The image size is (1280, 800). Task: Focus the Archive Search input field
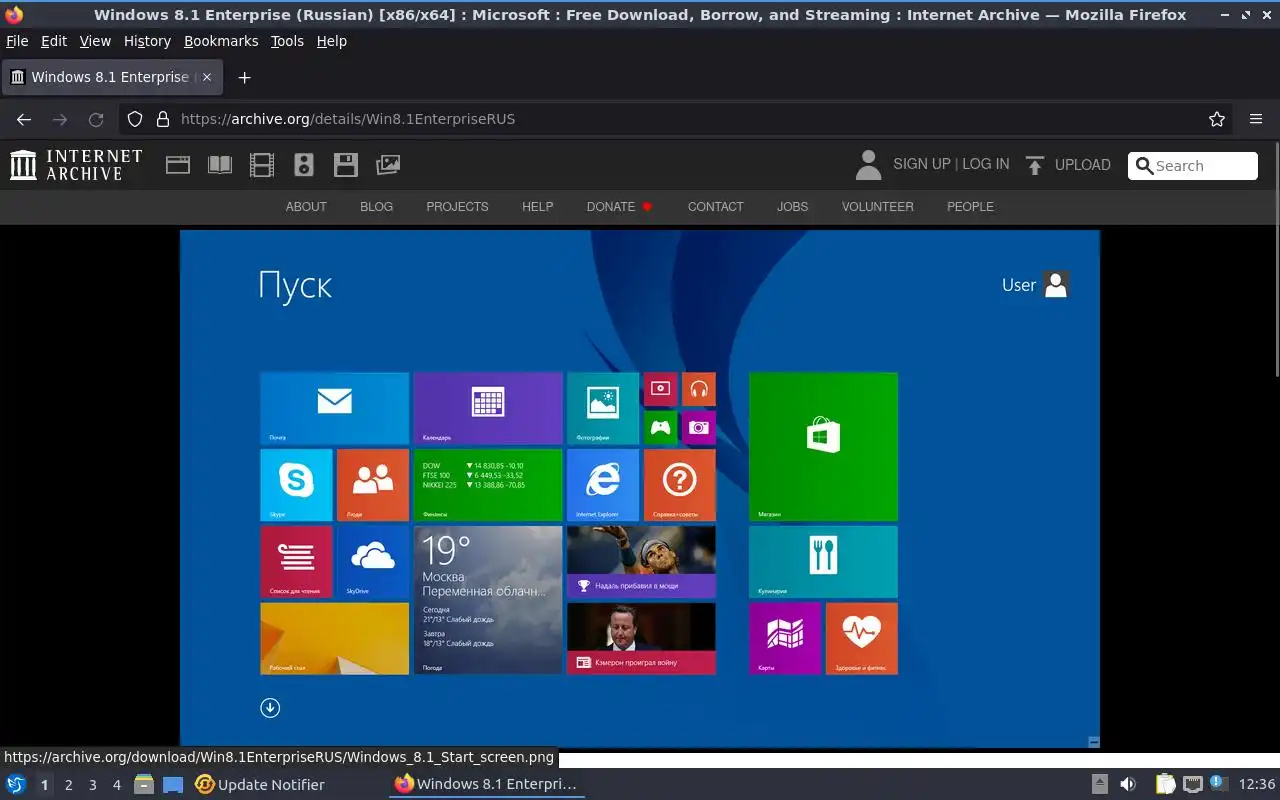click(x=1193, y=166)
